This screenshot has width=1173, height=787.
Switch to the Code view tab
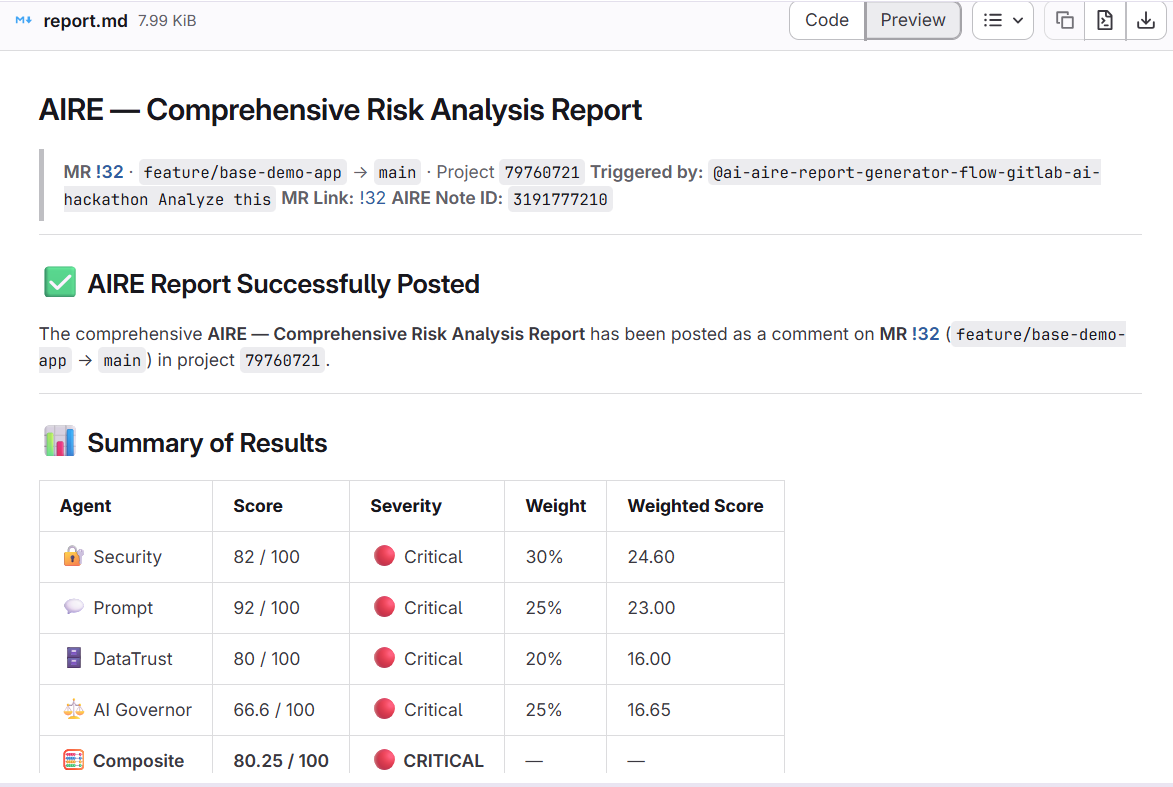pyautogui.click(x=827, y=20)
